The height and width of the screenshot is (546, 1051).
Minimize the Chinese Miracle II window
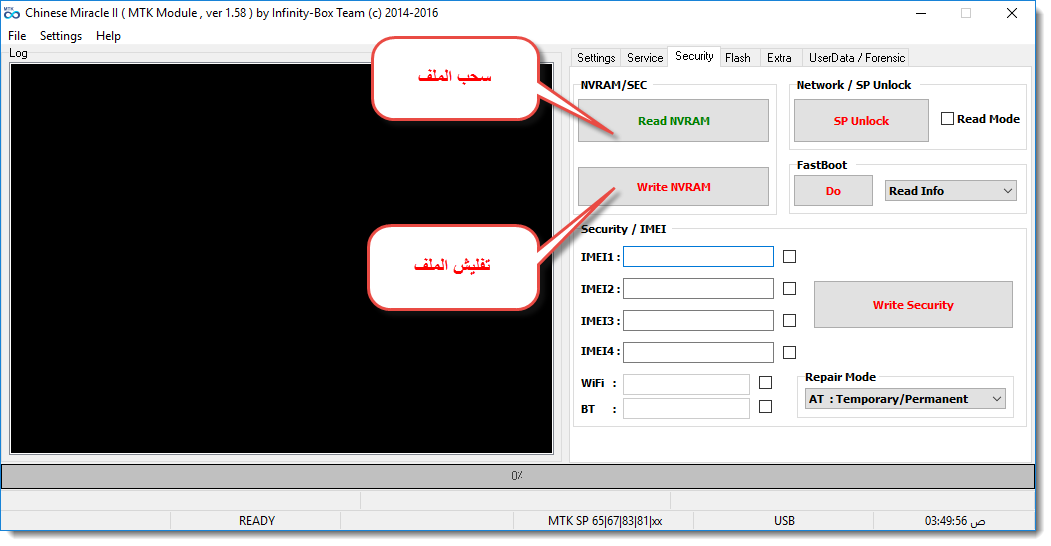922,13
